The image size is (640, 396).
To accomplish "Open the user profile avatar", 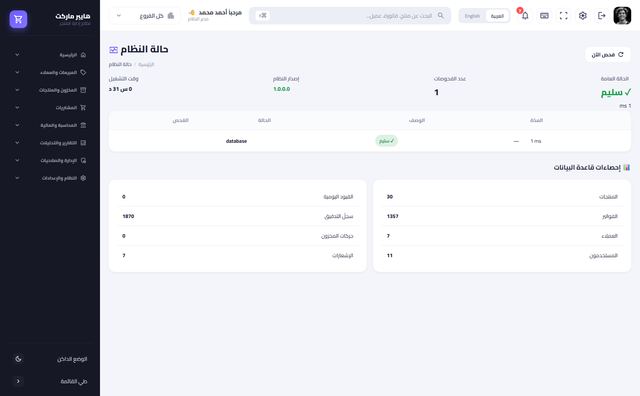I will [x=622, y=16].
